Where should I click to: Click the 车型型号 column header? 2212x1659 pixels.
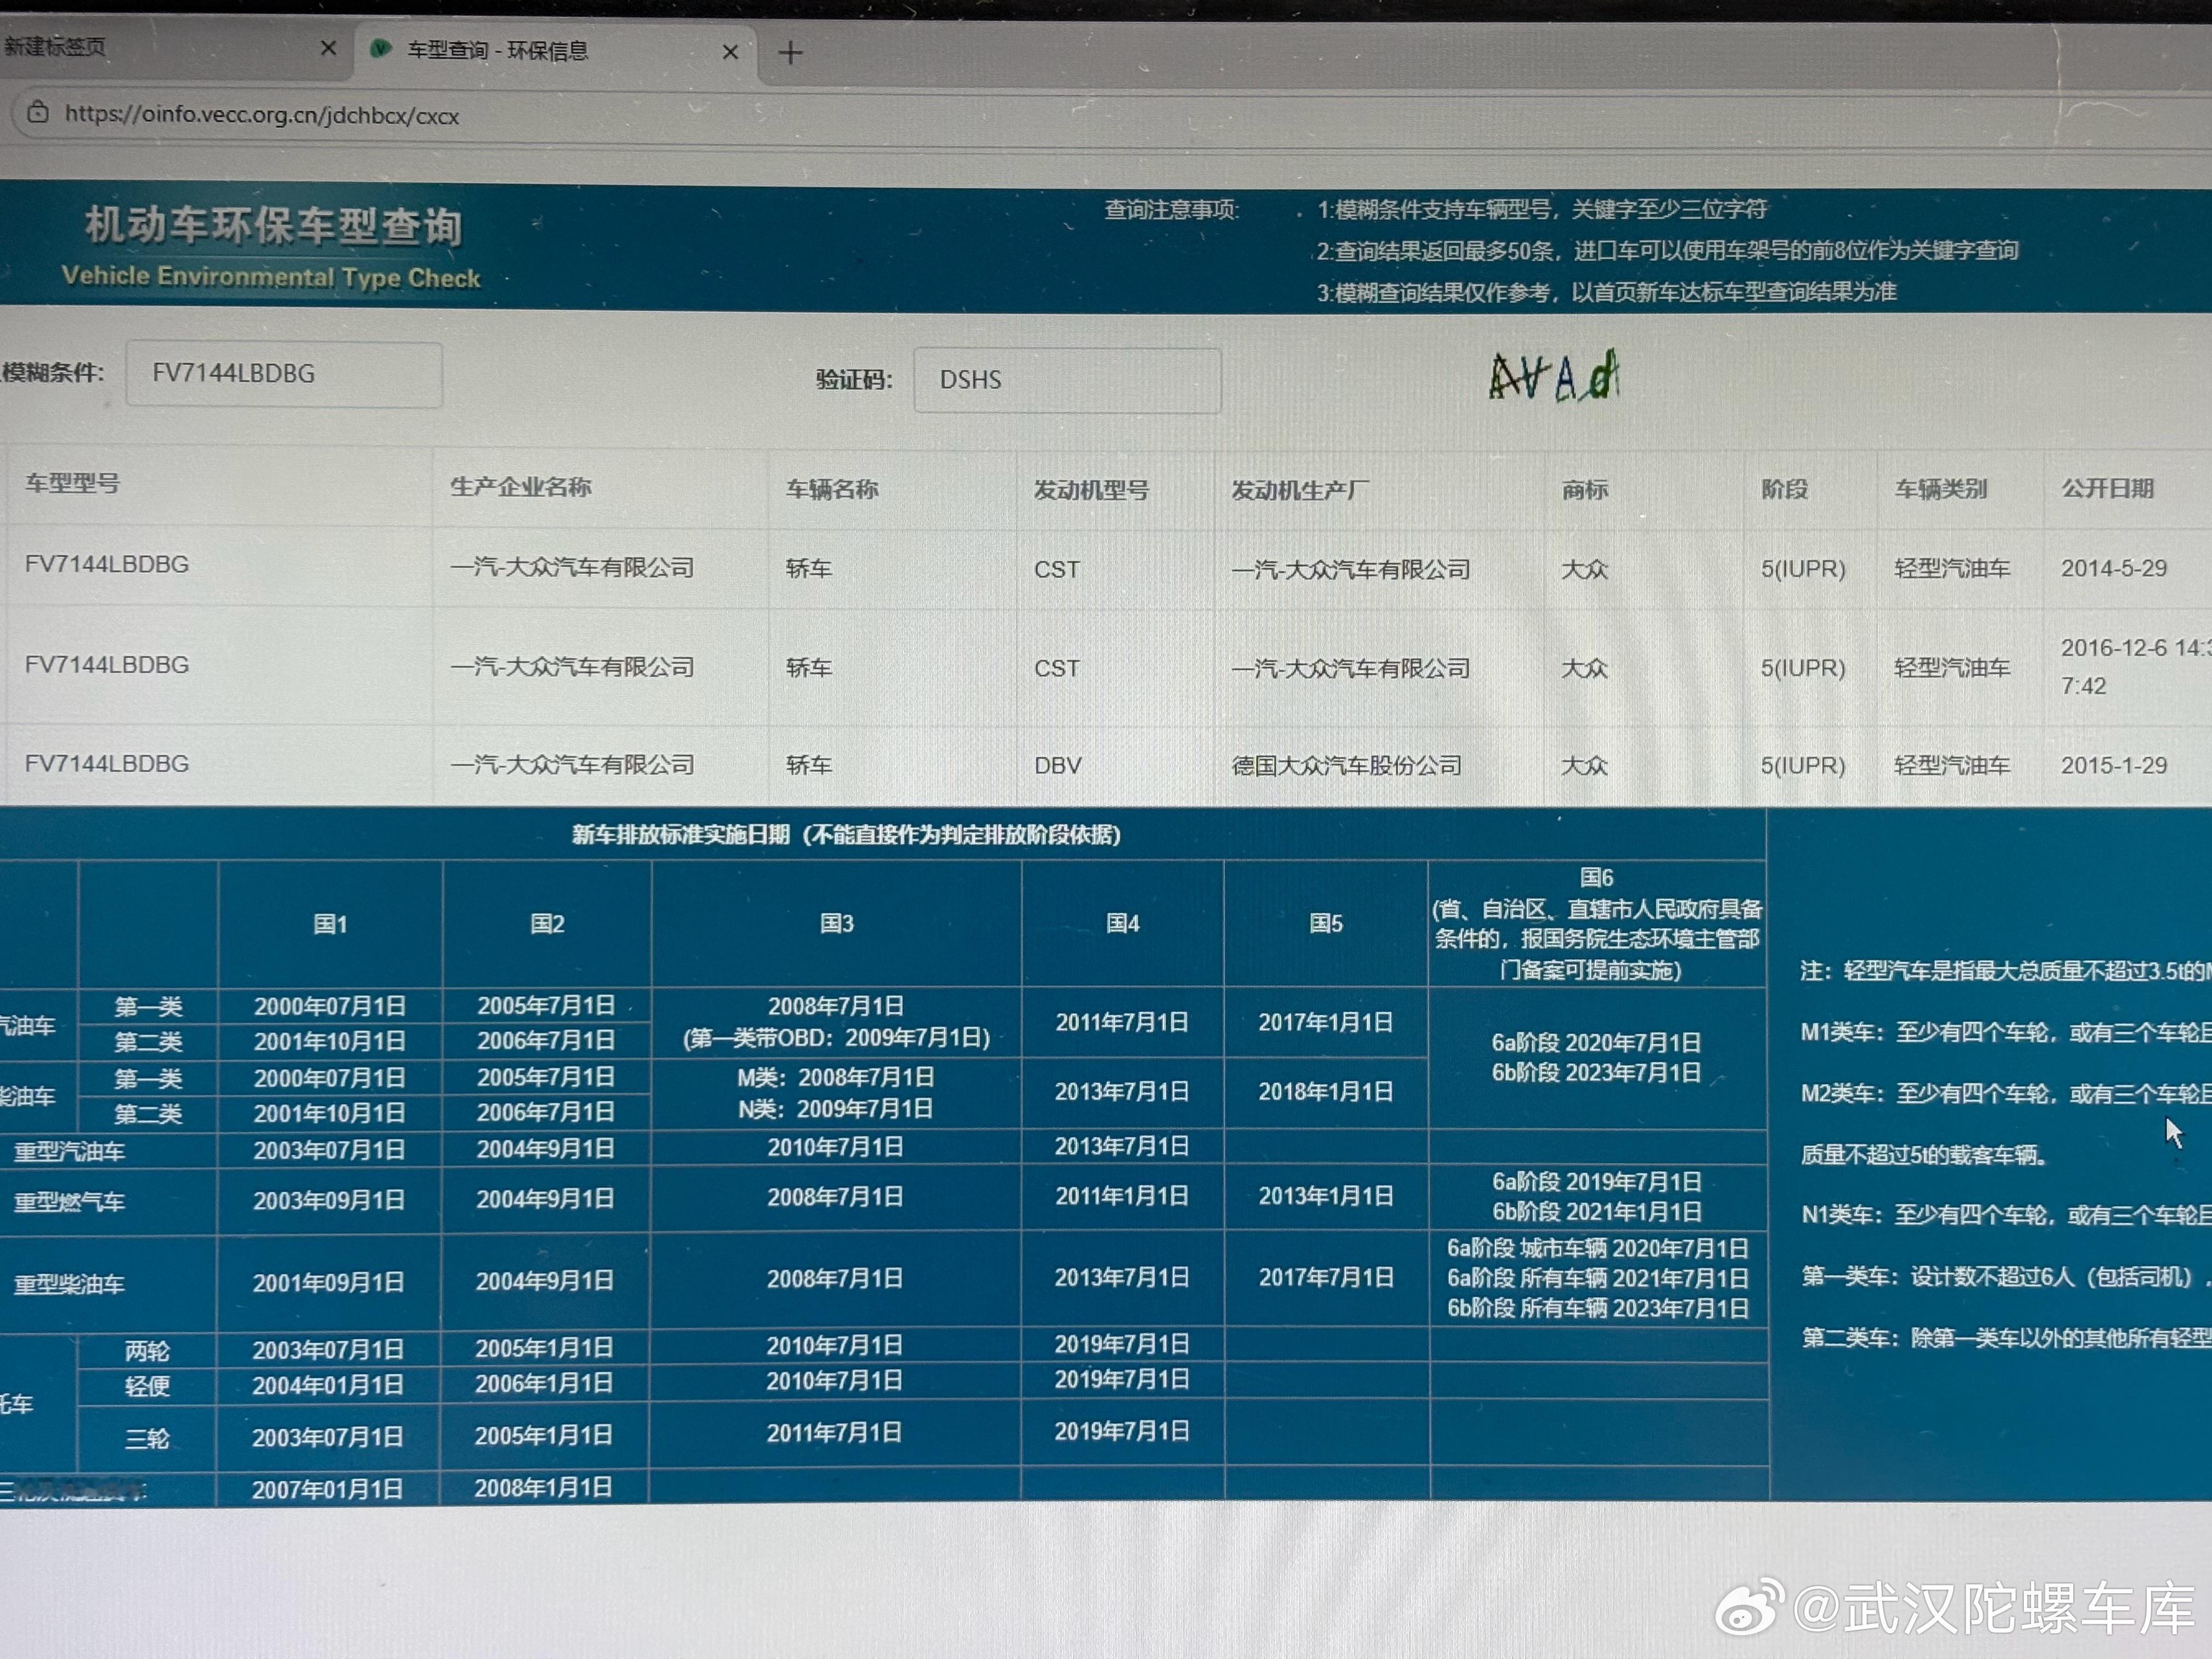[72, 484]
